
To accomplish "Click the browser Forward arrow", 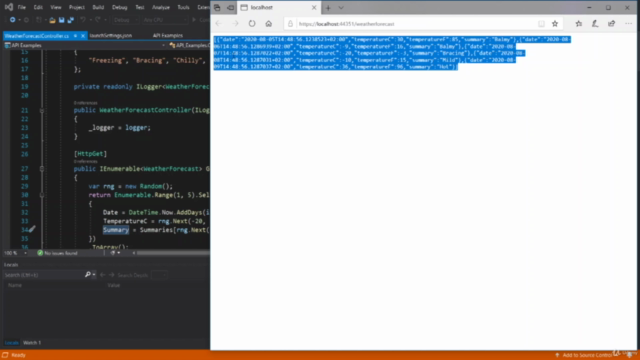I will click(x=235, y=24).
